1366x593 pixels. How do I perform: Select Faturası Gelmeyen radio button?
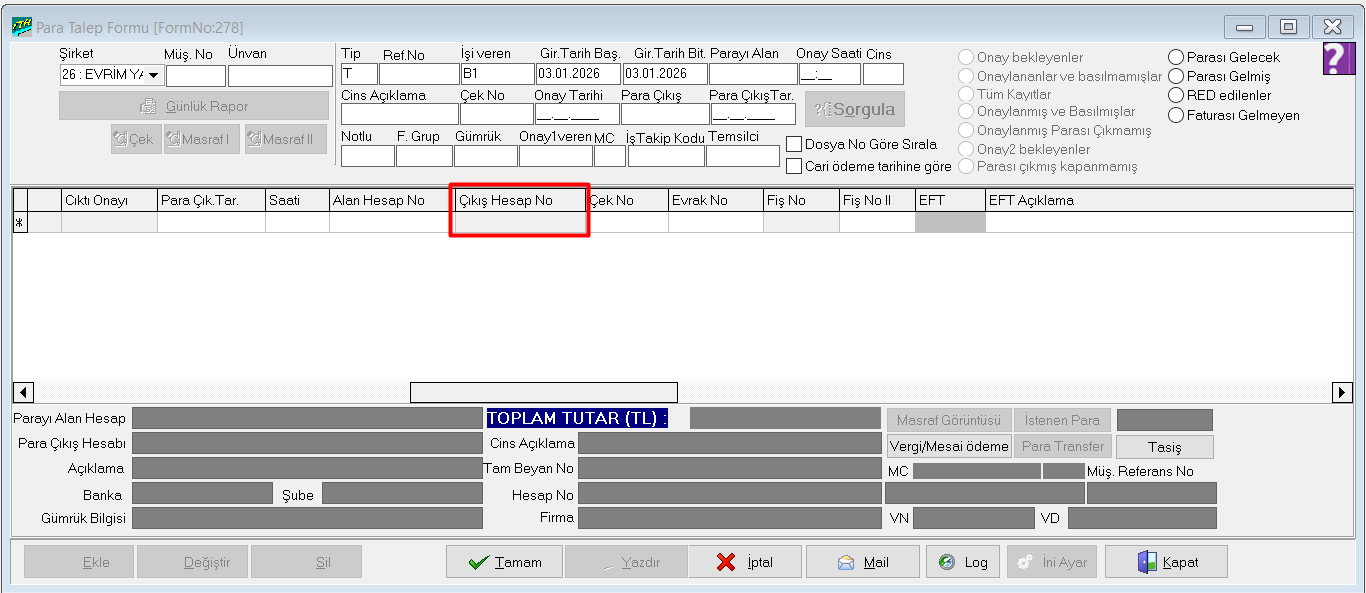(x=1176, y=115)
